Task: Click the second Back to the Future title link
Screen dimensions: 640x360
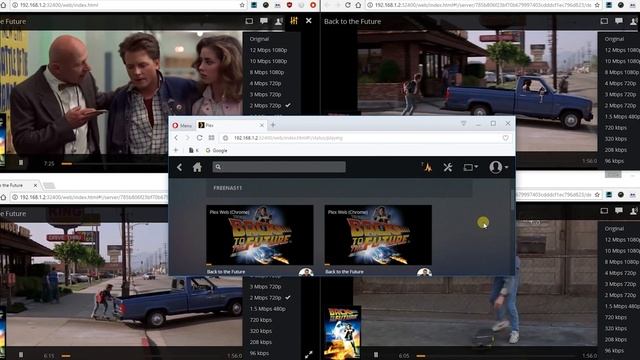Action: pos(344,271)
